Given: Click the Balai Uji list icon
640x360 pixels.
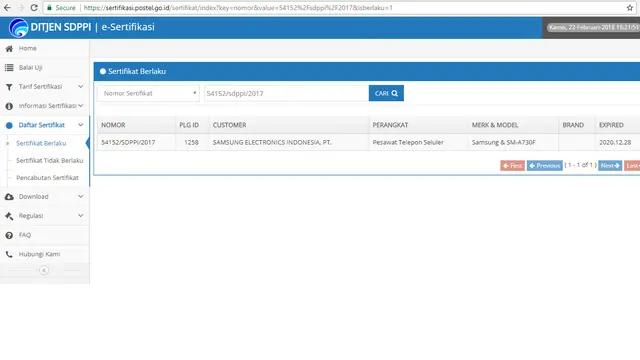Looking at the screenshot, I should pyautogui.click(x=9, y=68).
